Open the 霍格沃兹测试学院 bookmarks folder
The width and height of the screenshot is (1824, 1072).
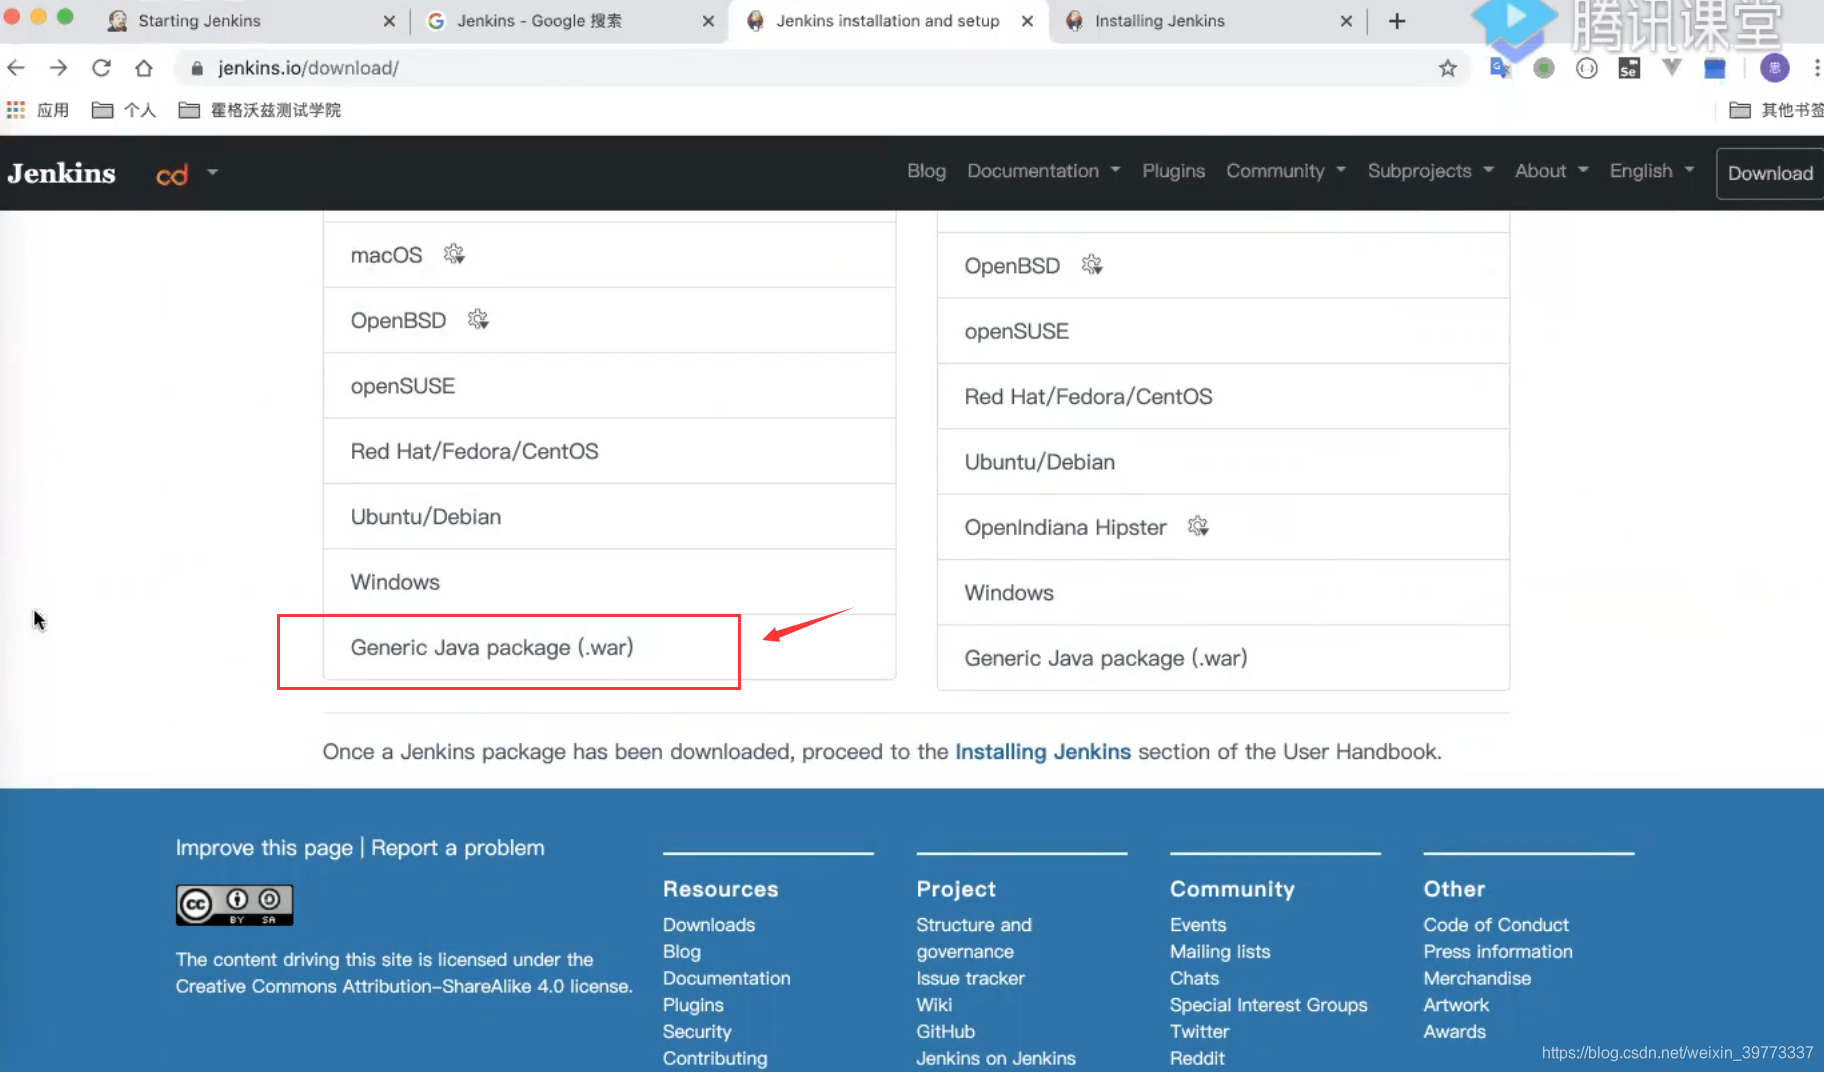pyautogui.click(x=260, y=110)
